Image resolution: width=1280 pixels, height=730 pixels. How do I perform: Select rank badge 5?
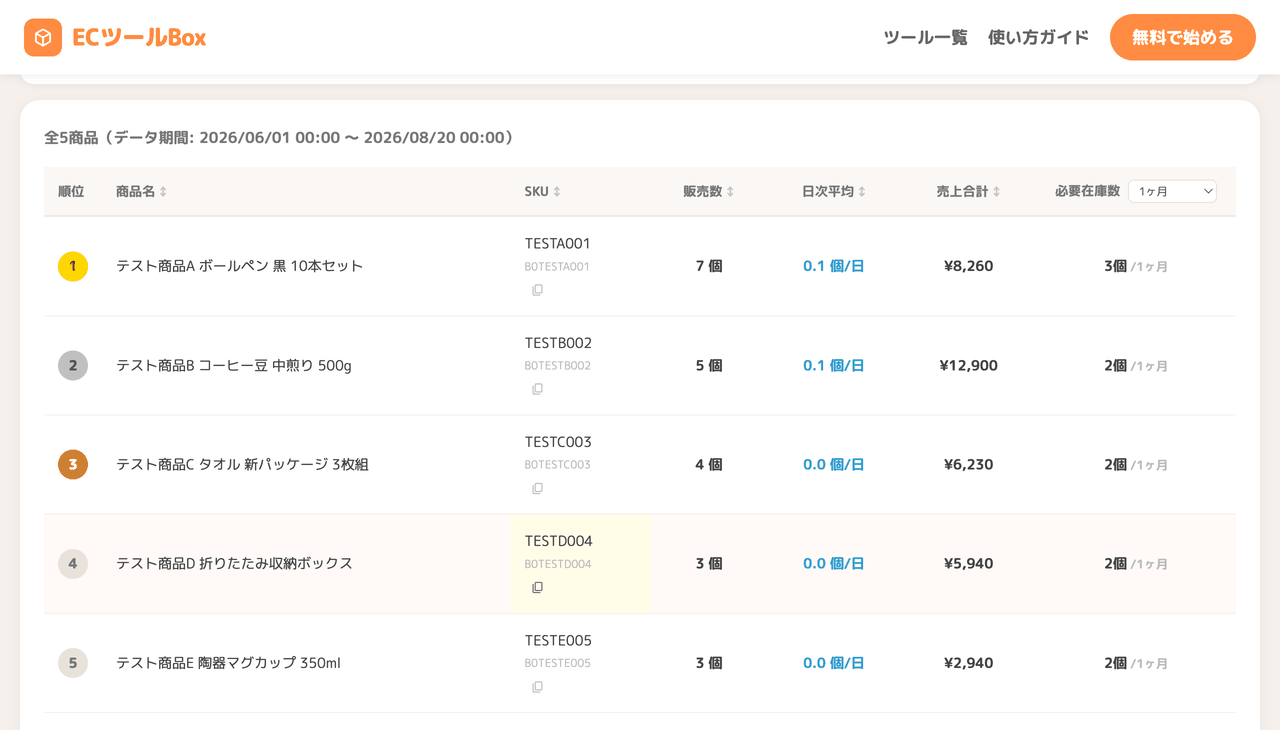click(73, 662)
